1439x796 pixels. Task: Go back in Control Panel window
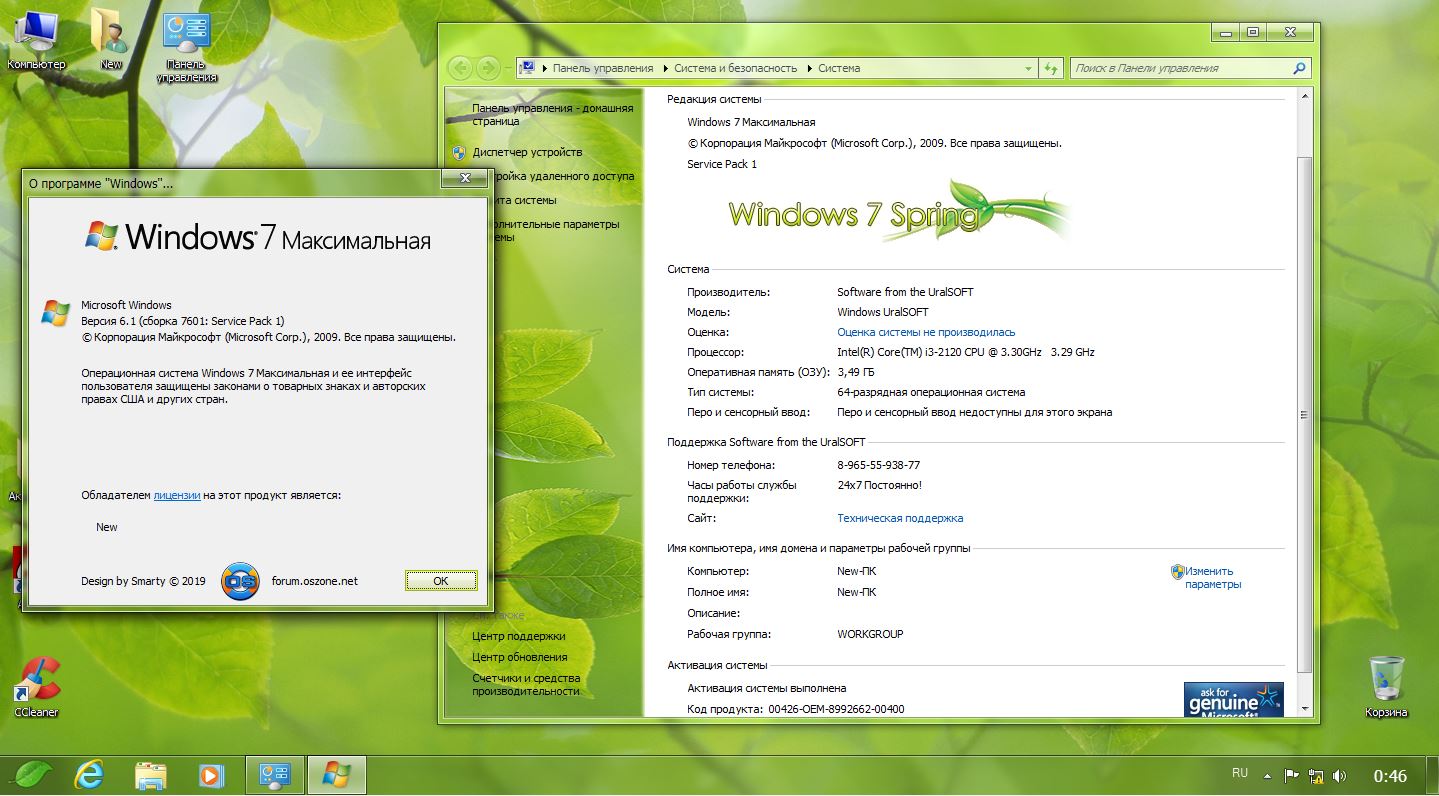click(460, 68)
